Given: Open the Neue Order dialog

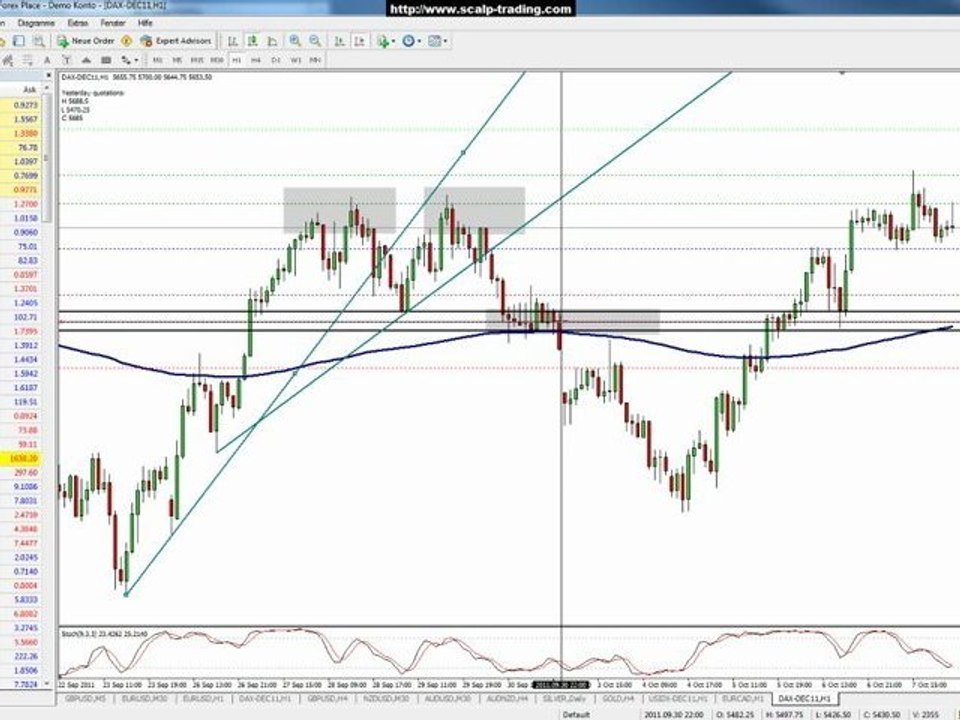Looking at the screenshot, I should point(86,41).
